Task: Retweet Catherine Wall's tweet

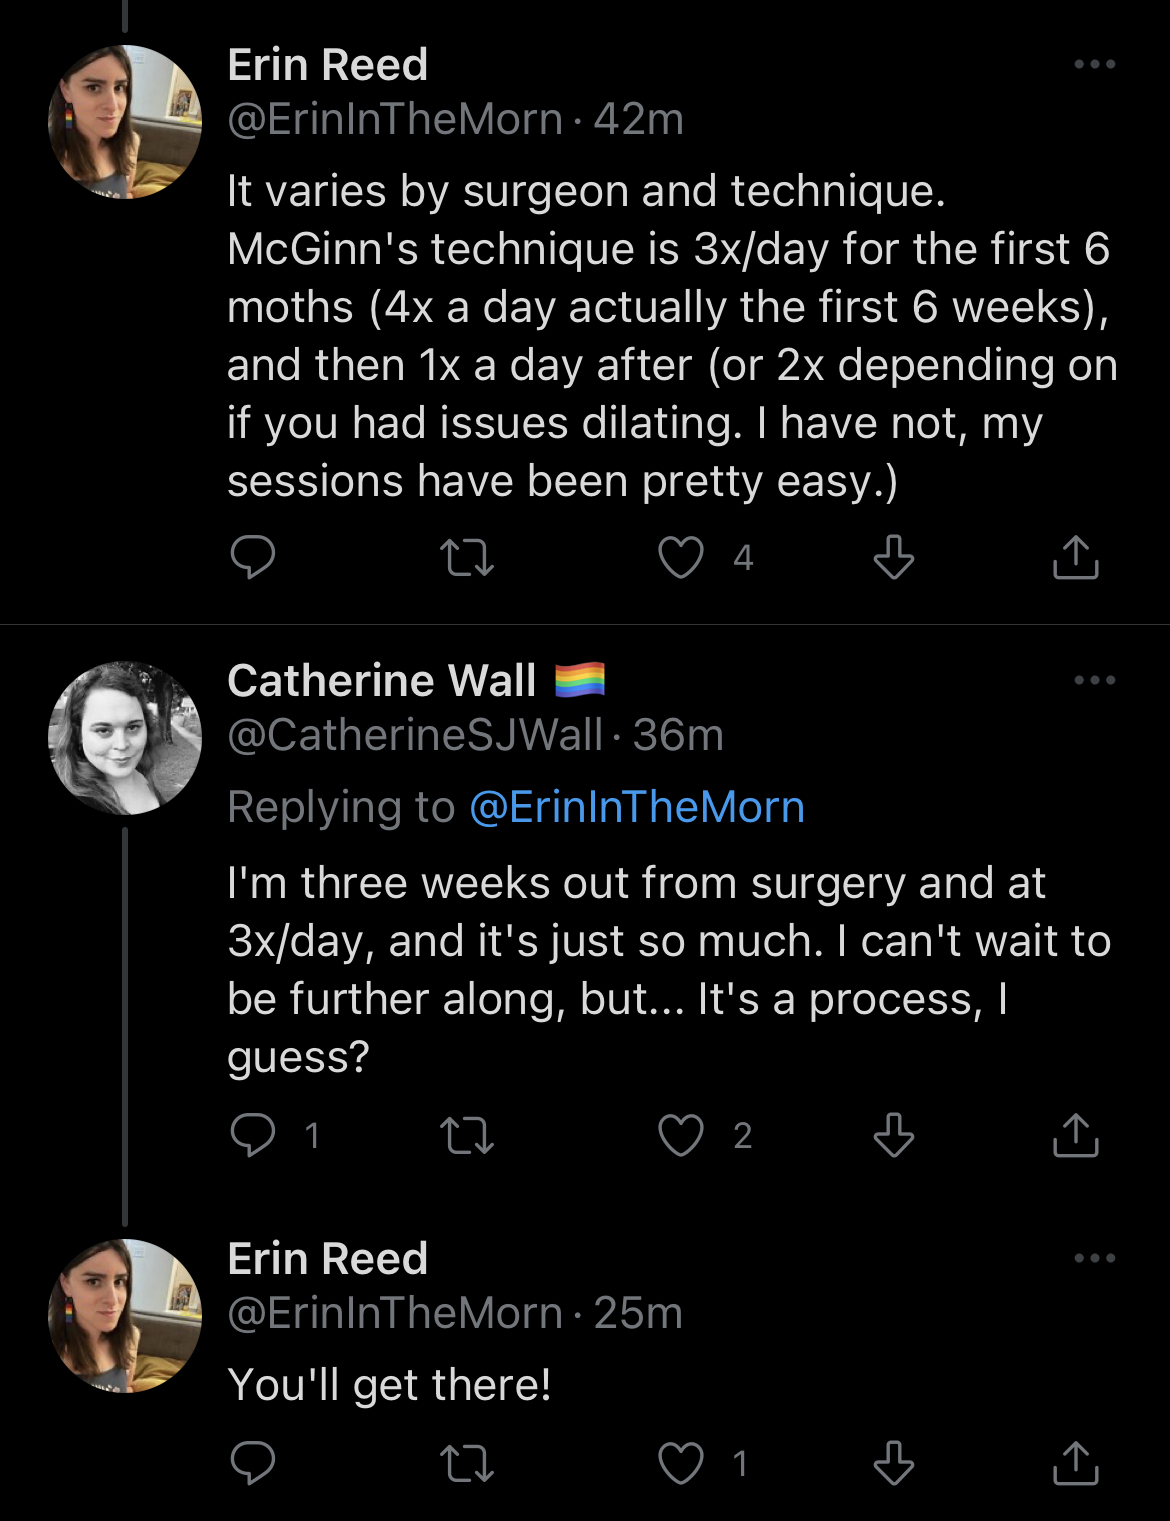Action: 467,1135
